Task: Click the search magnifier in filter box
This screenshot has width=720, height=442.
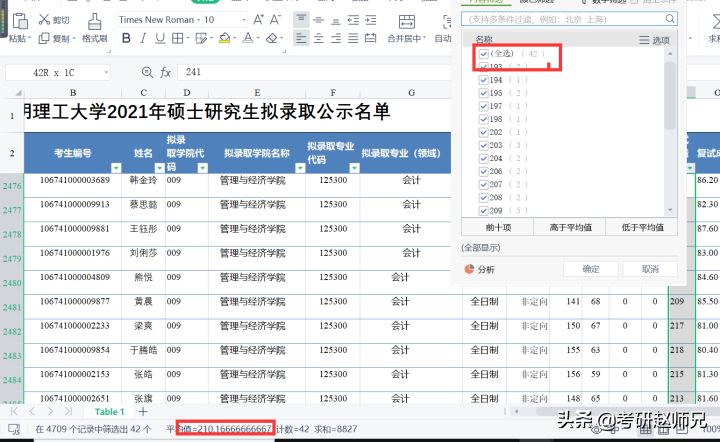Action: [x=670, y=19]
